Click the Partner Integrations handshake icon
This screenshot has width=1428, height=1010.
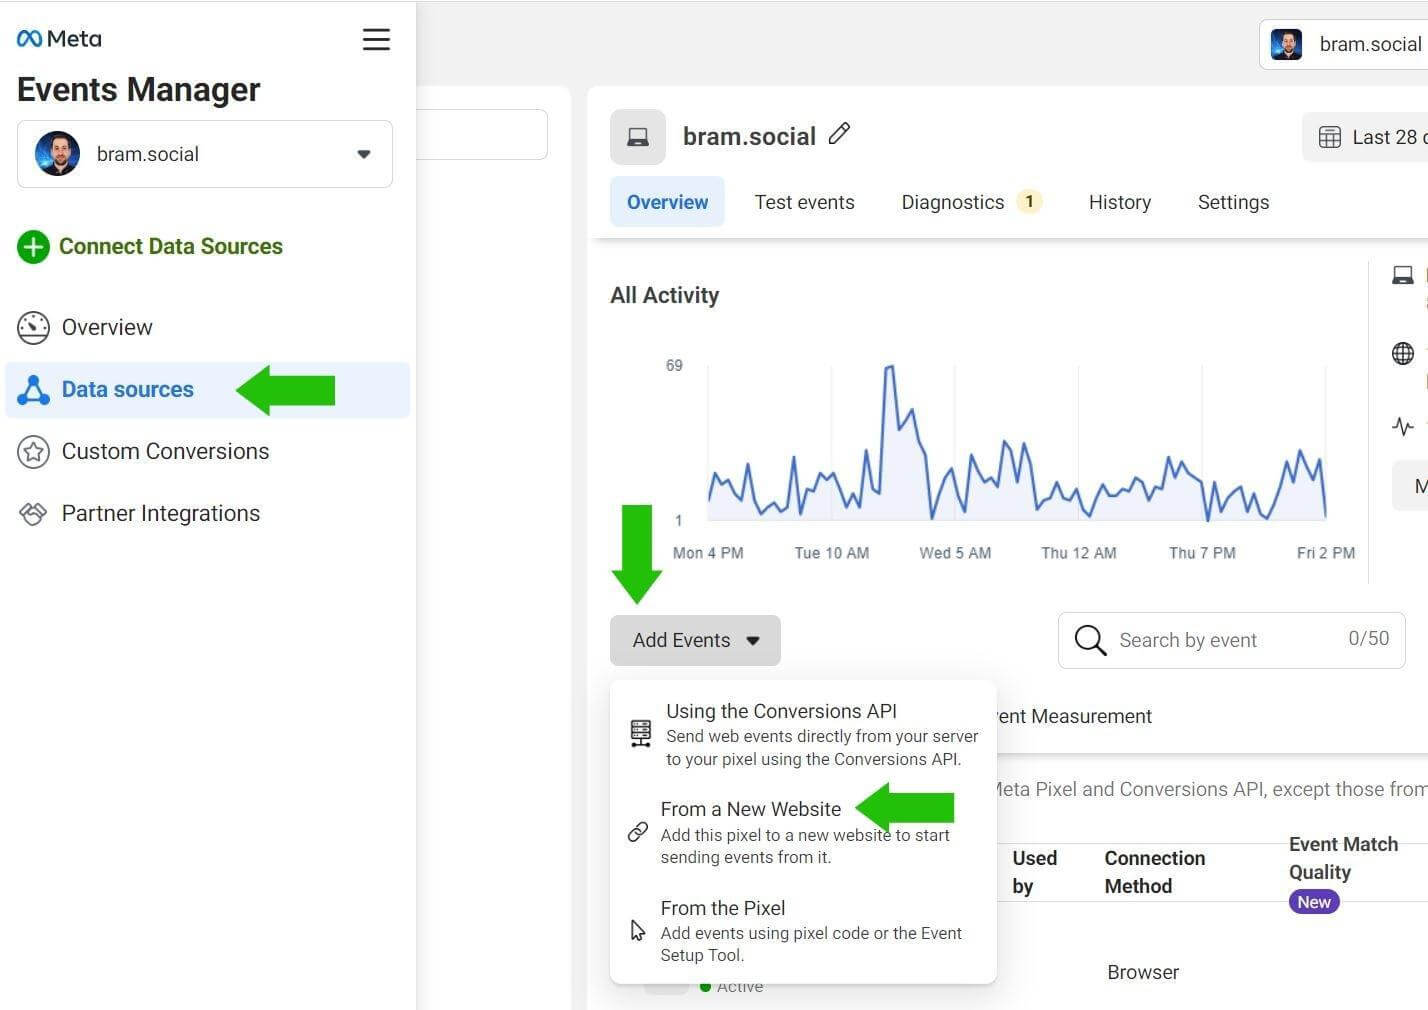tap(33, 514)
